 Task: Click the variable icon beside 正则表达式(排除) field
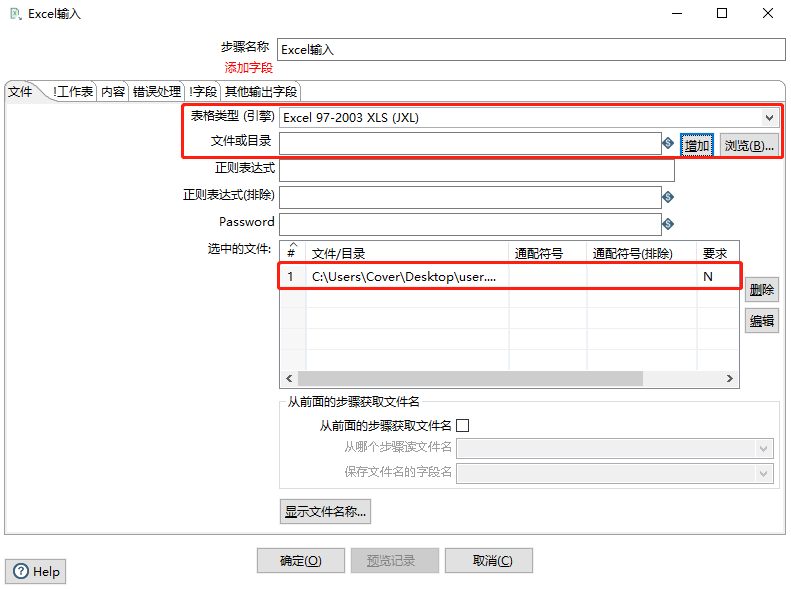coord(668,197)
